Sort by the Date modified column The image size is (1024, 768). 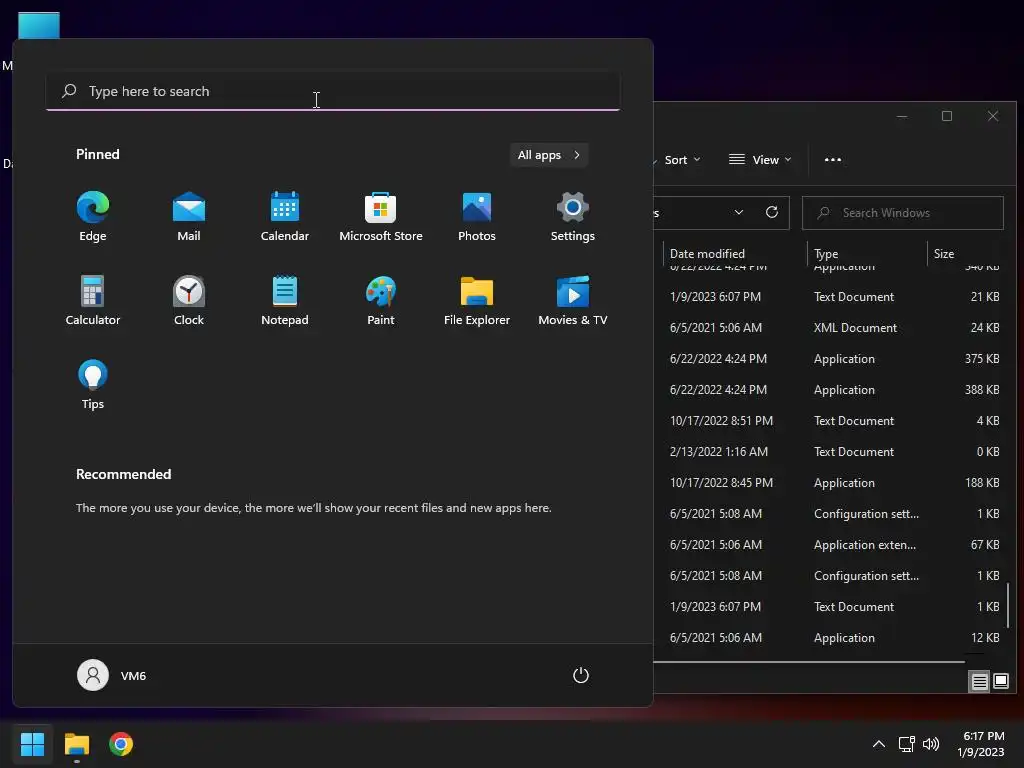tap(735, 253)
